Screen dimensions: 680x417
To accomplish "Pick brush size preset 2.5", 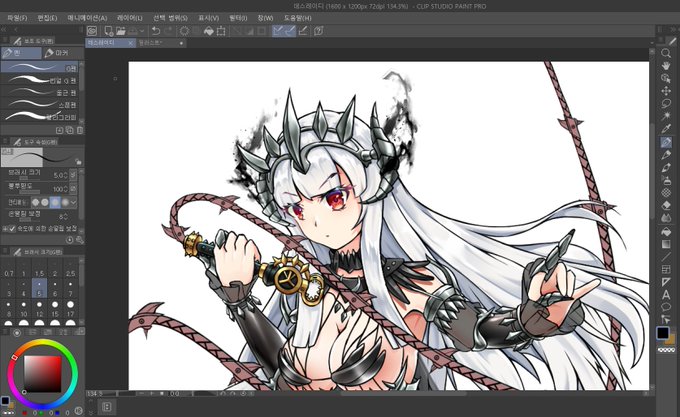I will (71, 270).
